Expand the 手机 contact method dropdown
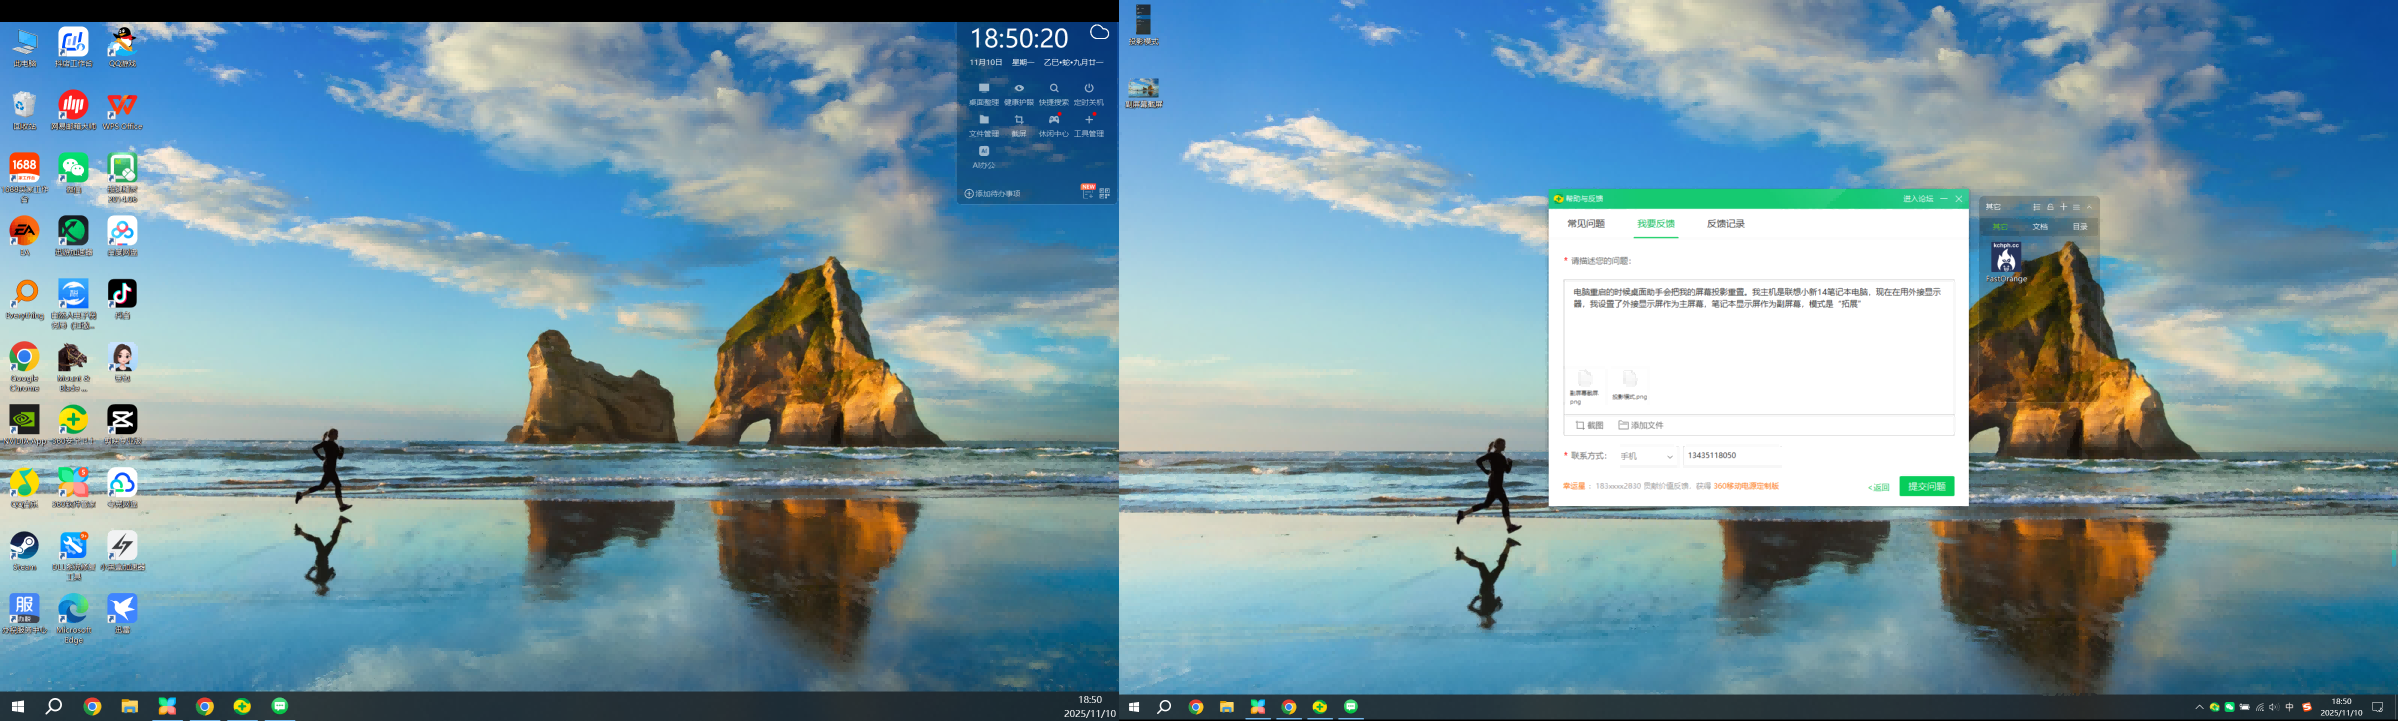 pos(1669,457)
